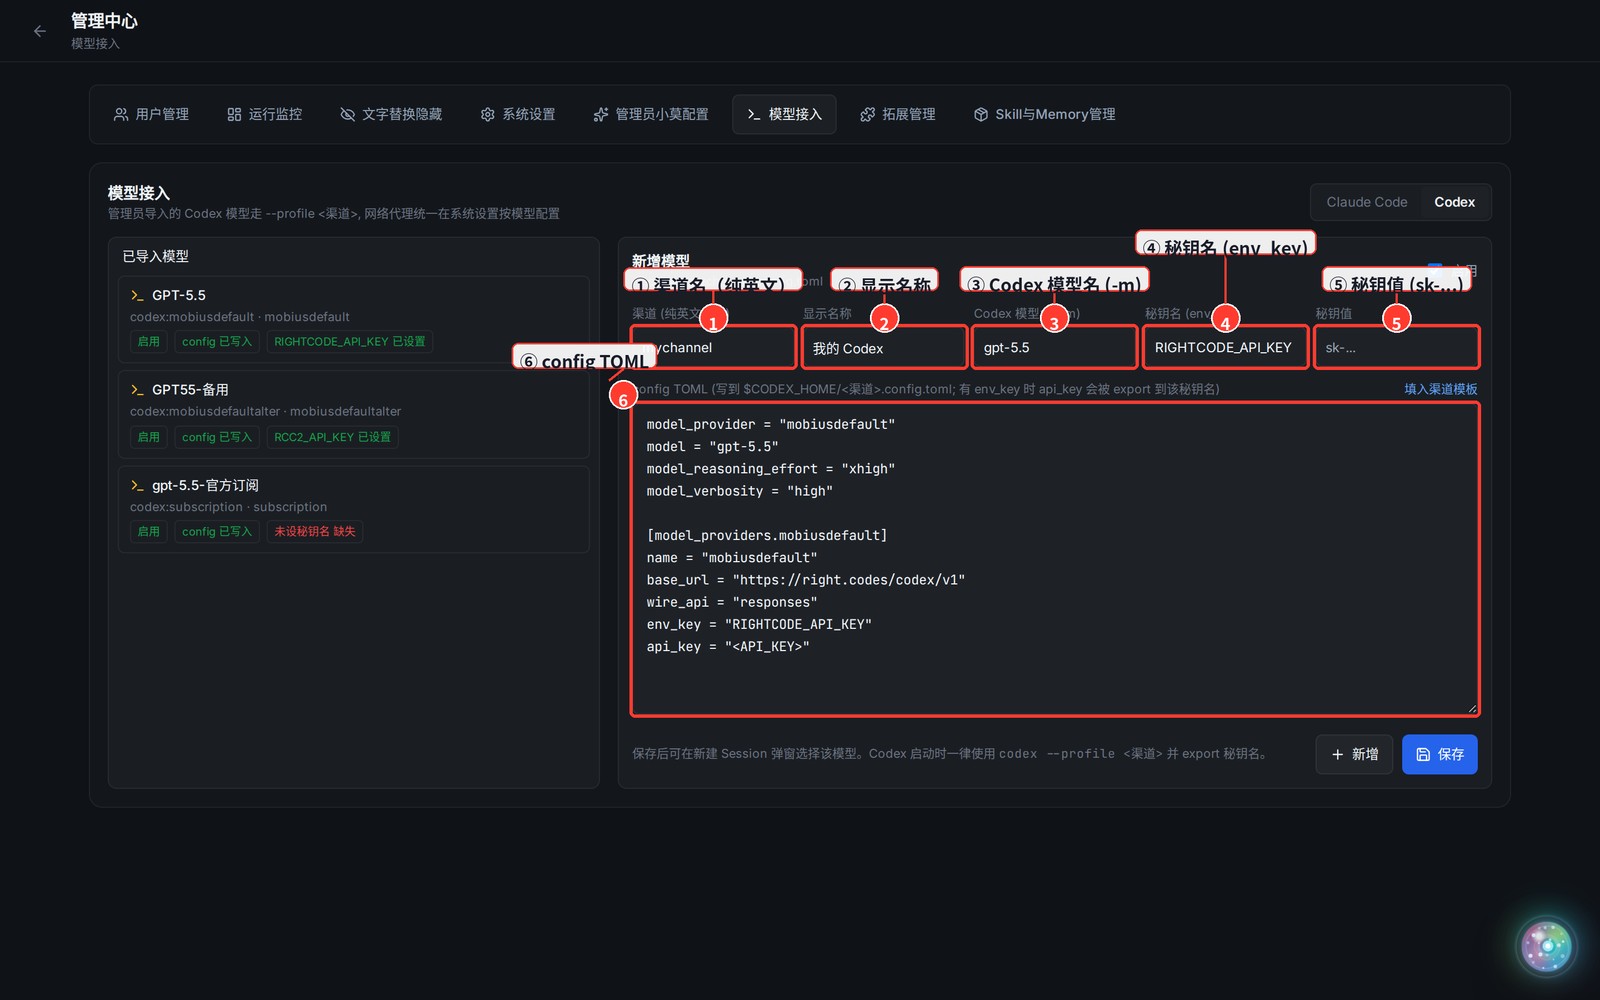Click the 系统设置 gear icon
1600x1000 pixels.
click(488, 114)
